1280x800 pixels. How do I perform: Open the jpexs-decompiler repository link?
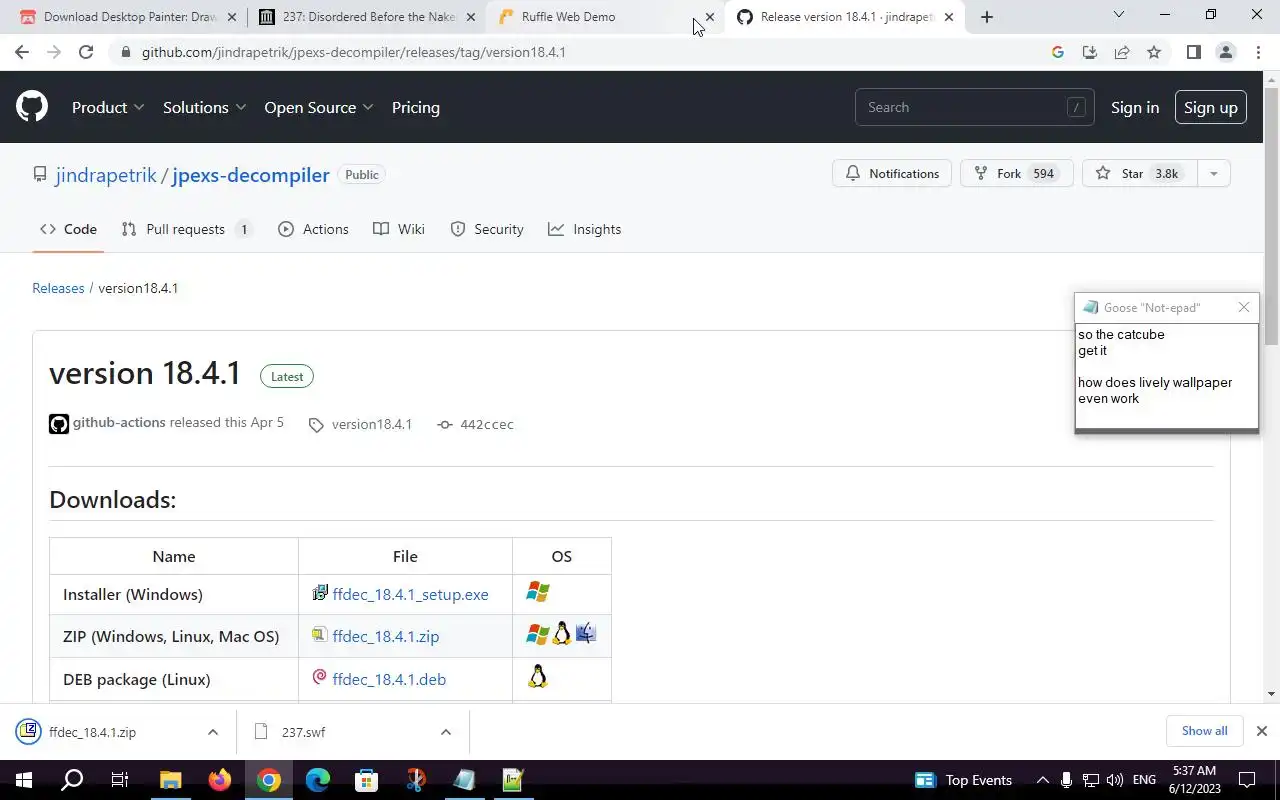251,175
